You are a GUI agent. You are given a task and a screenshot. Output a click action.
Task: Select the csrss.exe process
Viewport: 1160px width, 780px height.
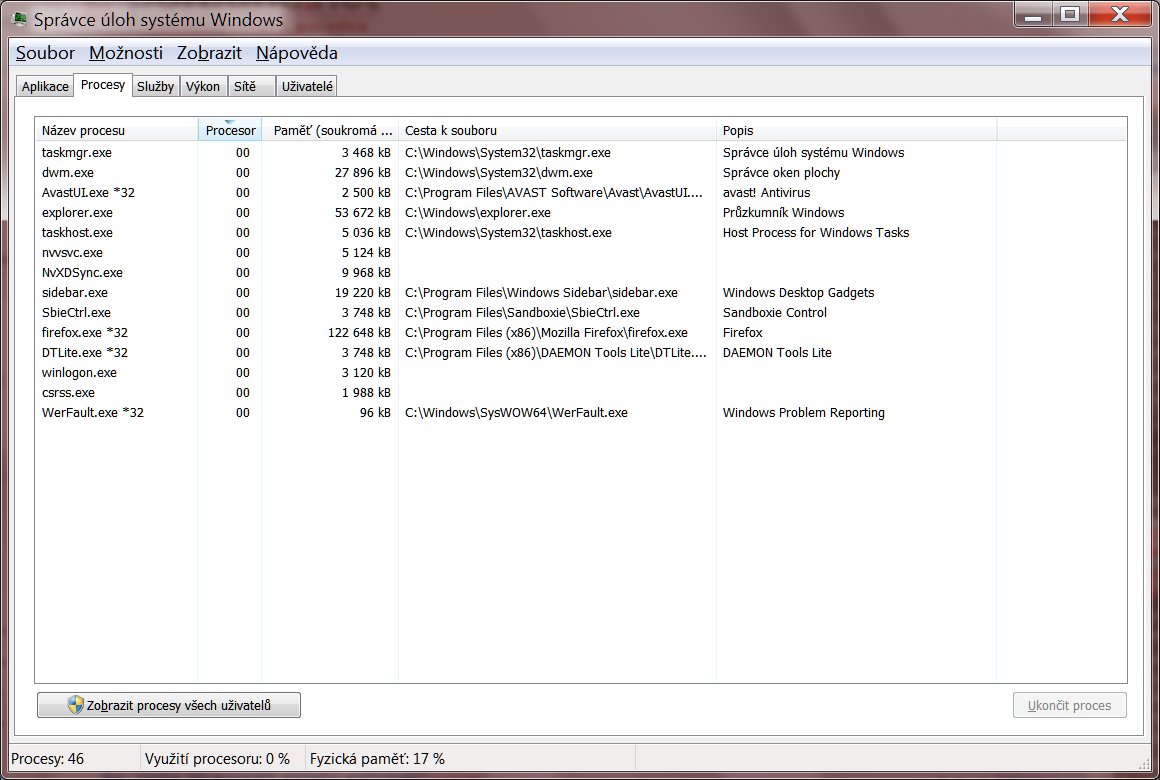581,392
